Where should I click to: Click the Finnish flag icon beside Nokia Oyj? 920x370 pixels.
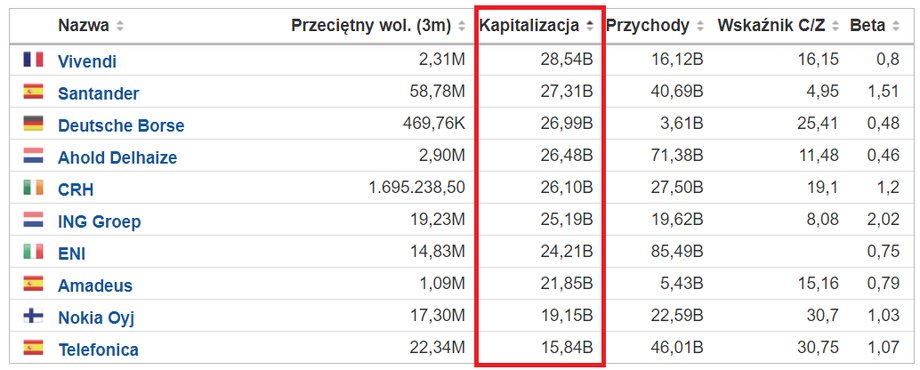pyautogui.click(x=33, y=316)
